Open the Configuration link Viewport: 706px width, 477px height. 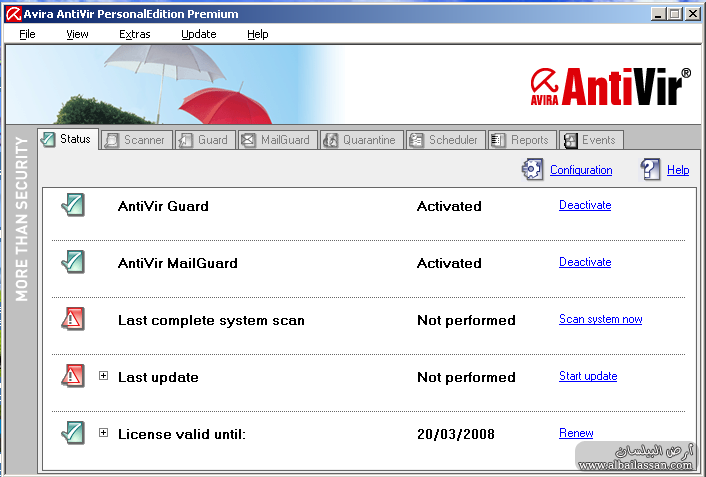[581, 170]
